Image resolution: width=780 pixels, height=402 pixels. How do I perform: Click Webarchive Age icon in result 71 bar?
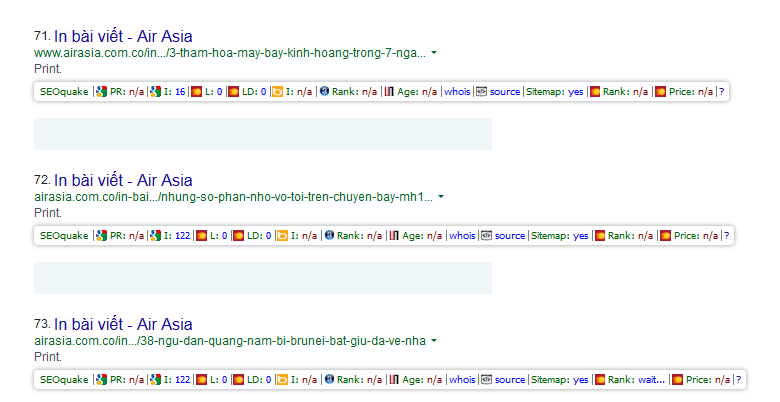click(390, 92)
